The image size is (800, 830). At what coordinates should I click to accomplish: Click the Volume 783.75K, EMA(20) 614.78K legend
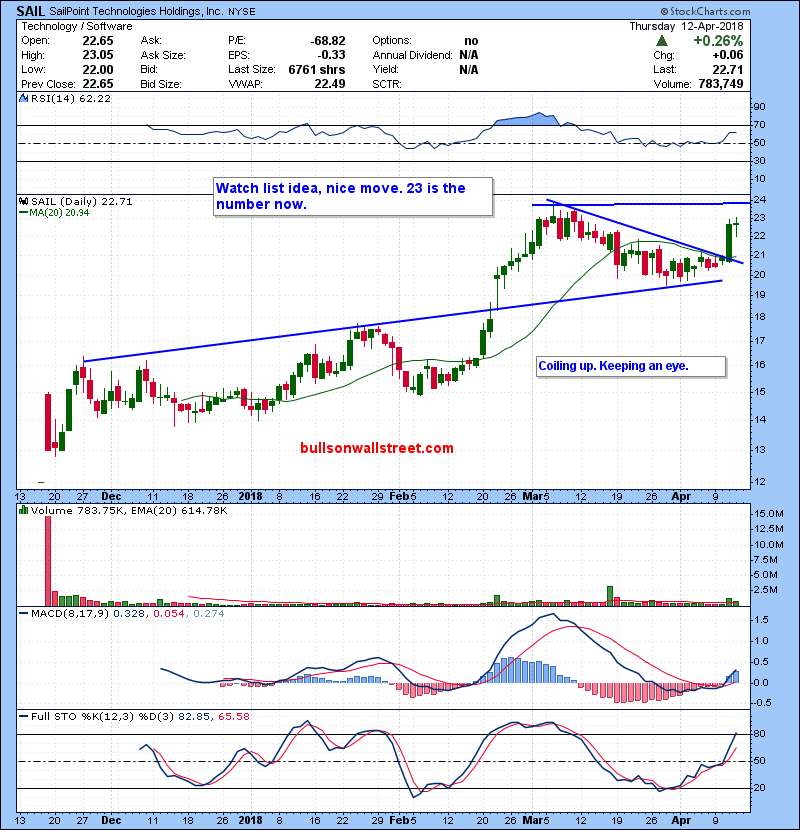coord(129,510)
